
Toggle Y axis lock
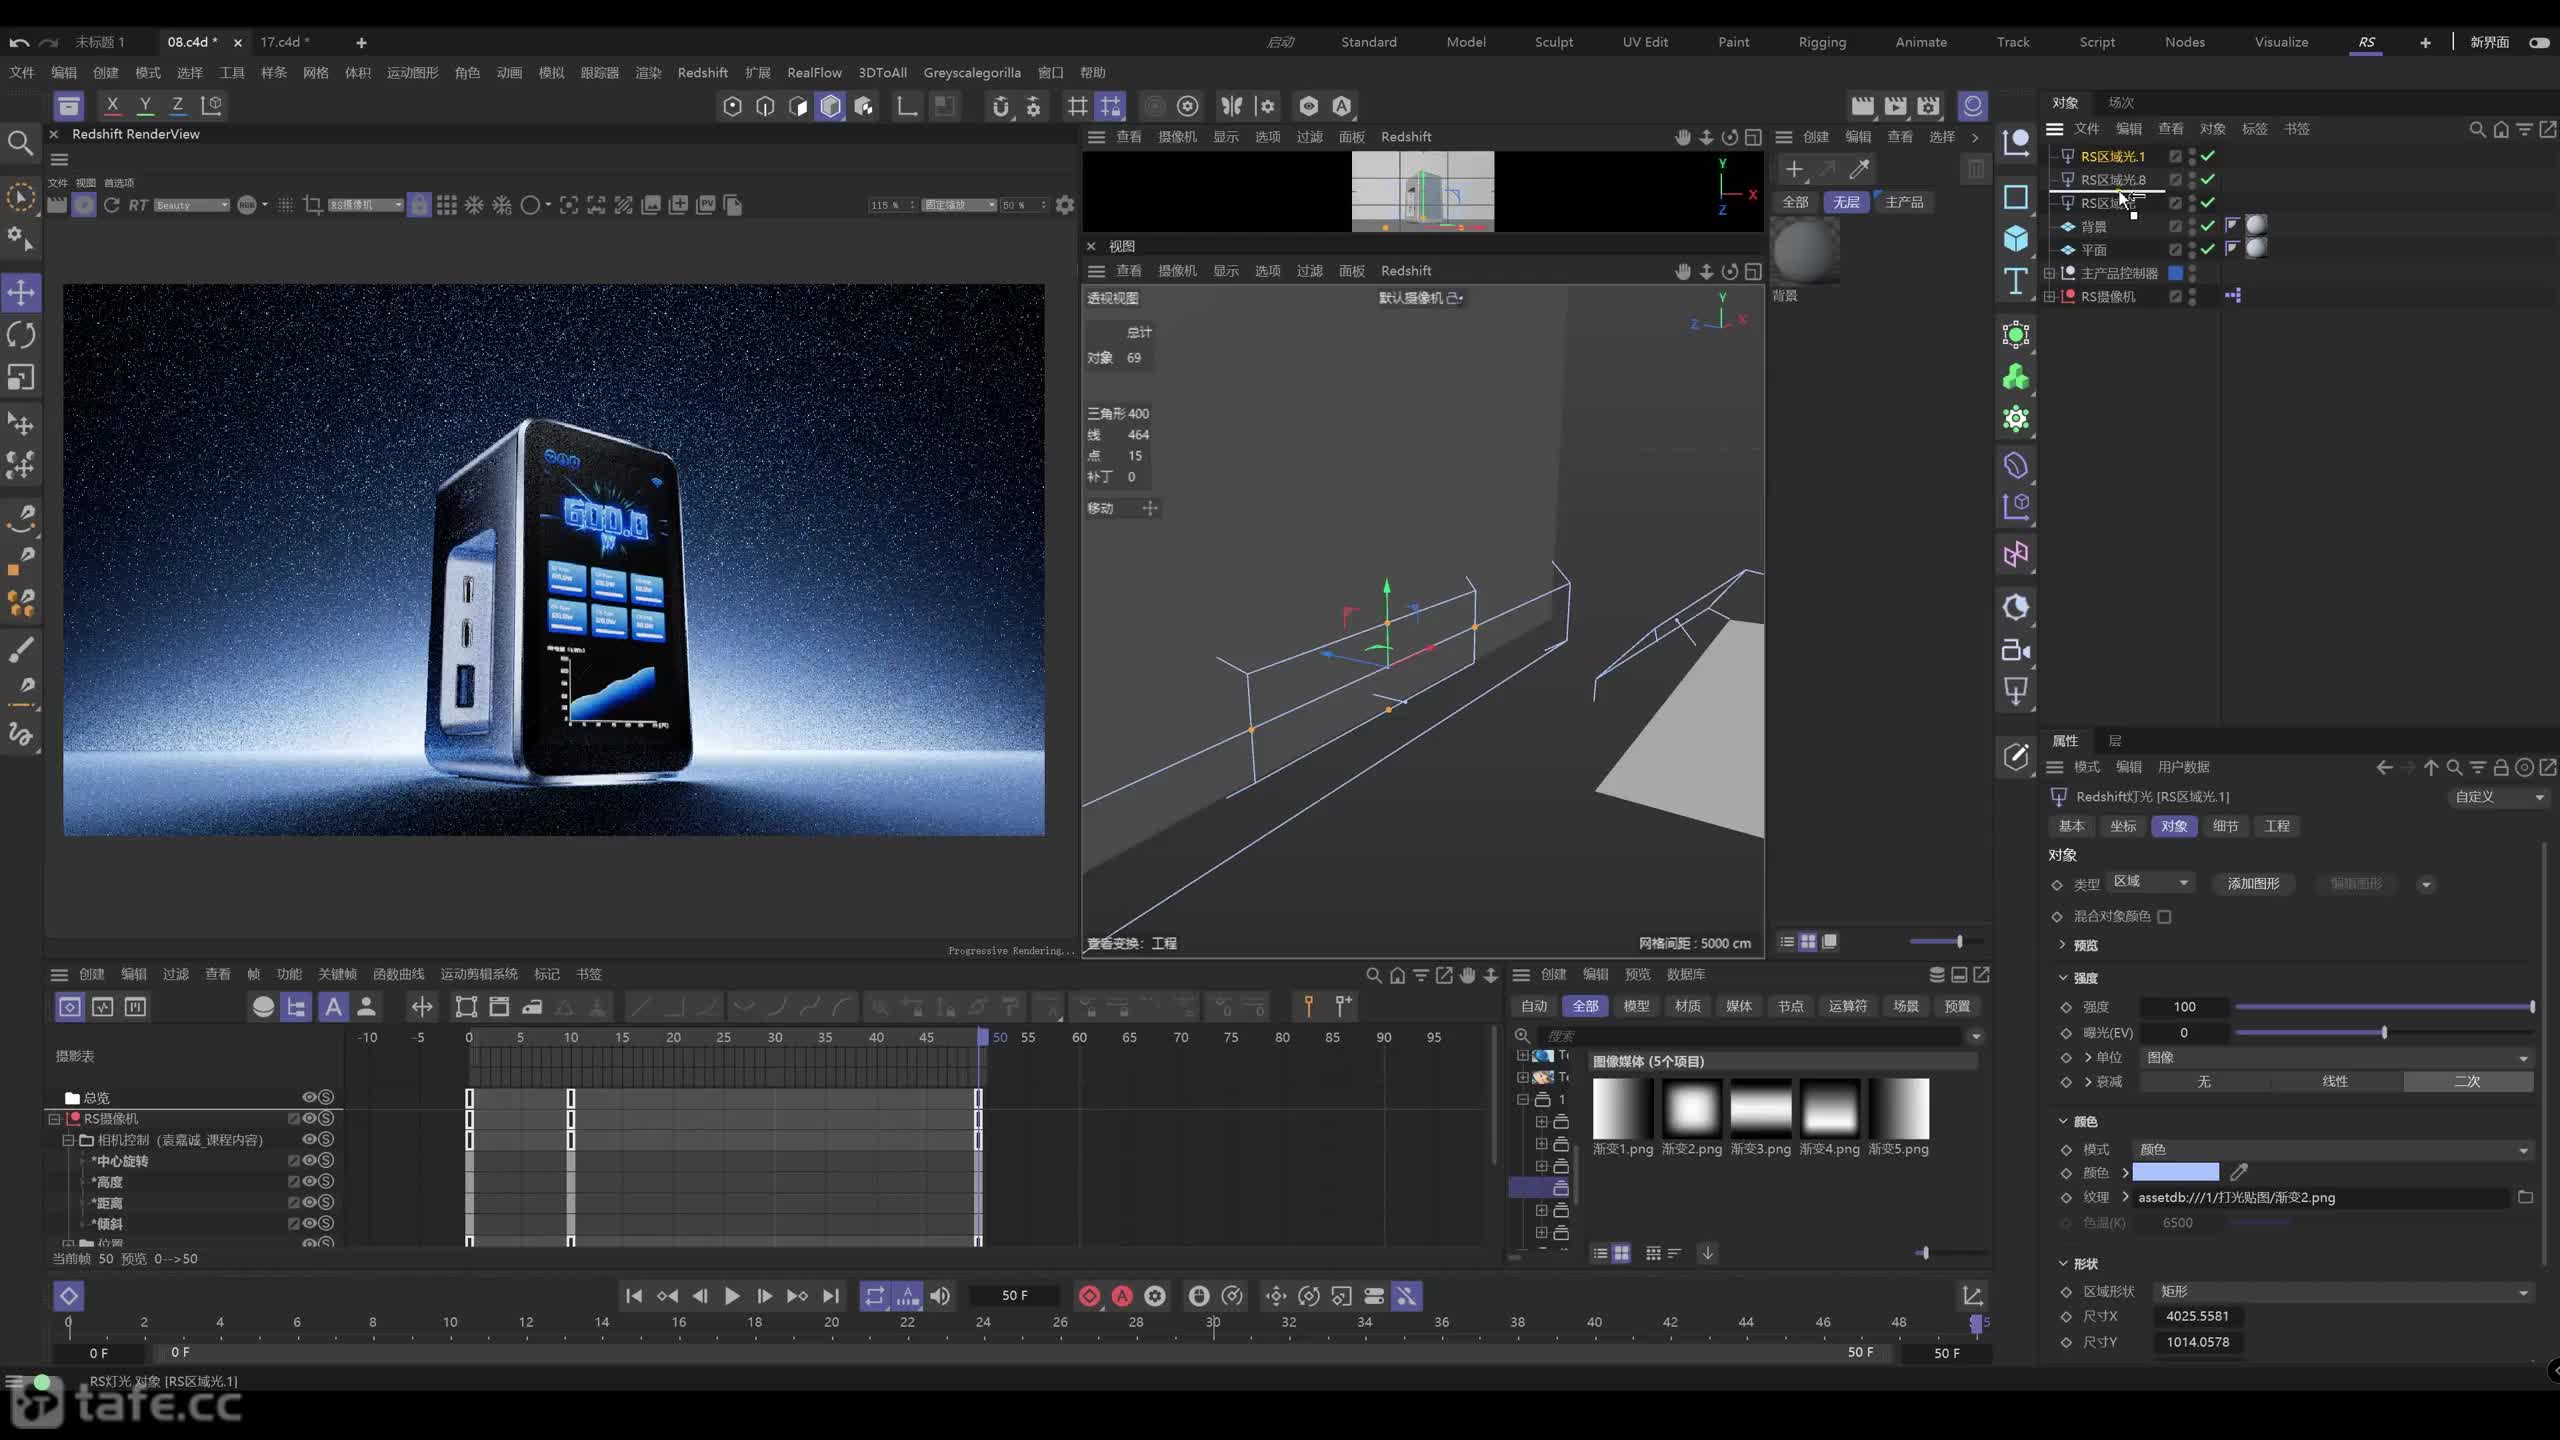pos(145,105)
